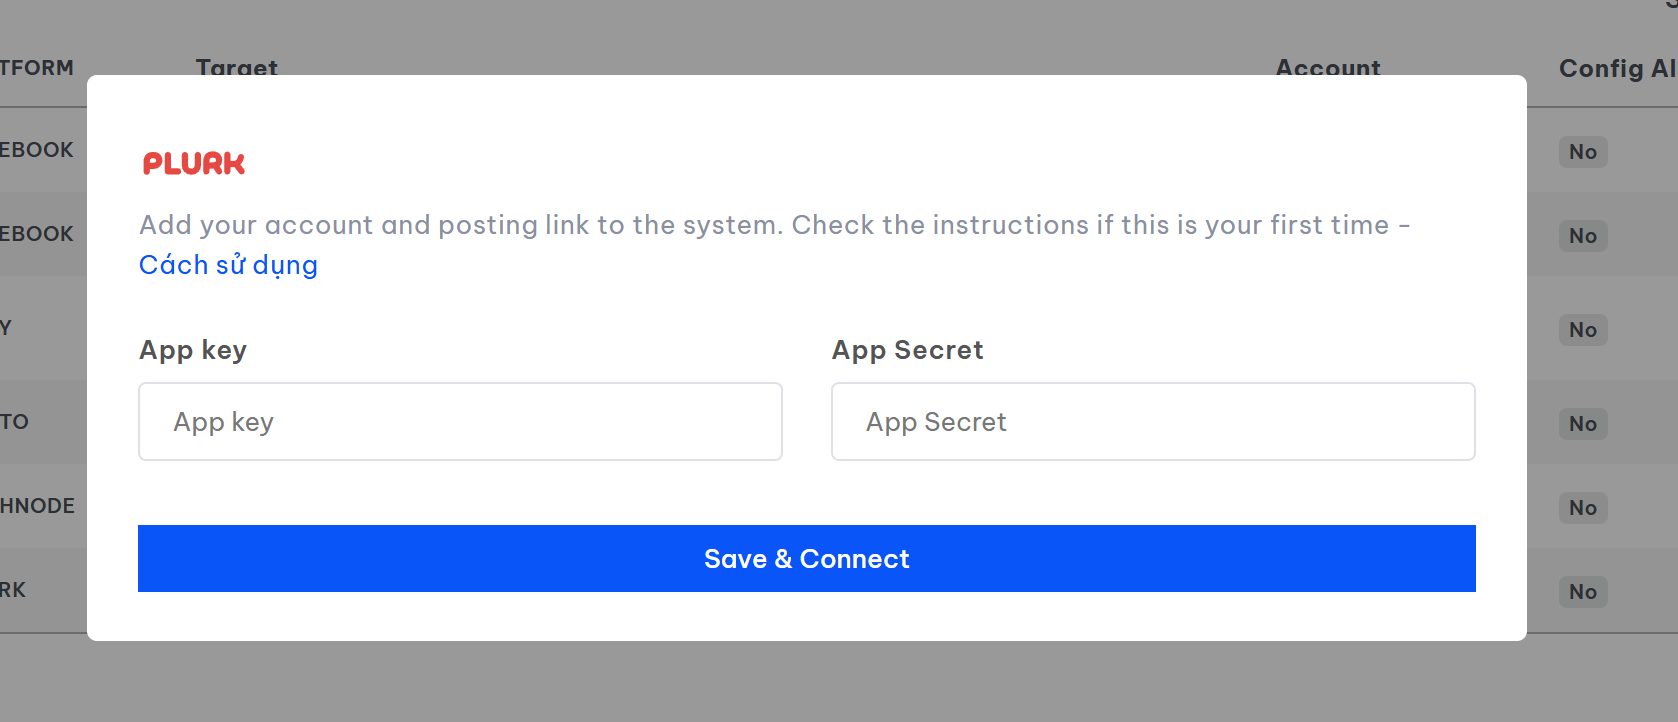1678x722 pixels.
Task: Click the Plurk logo in the dialog
Action: click(194, 164)
